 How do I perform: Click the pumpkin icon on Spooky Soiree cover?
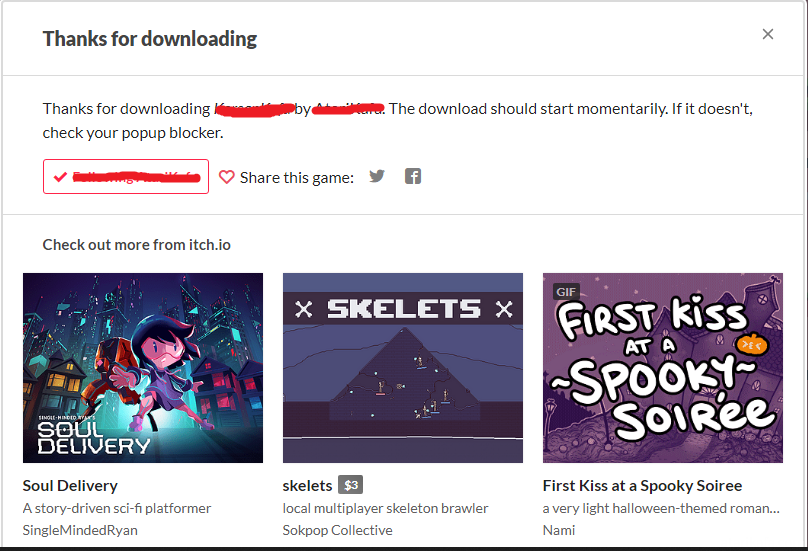click(751, 345)
